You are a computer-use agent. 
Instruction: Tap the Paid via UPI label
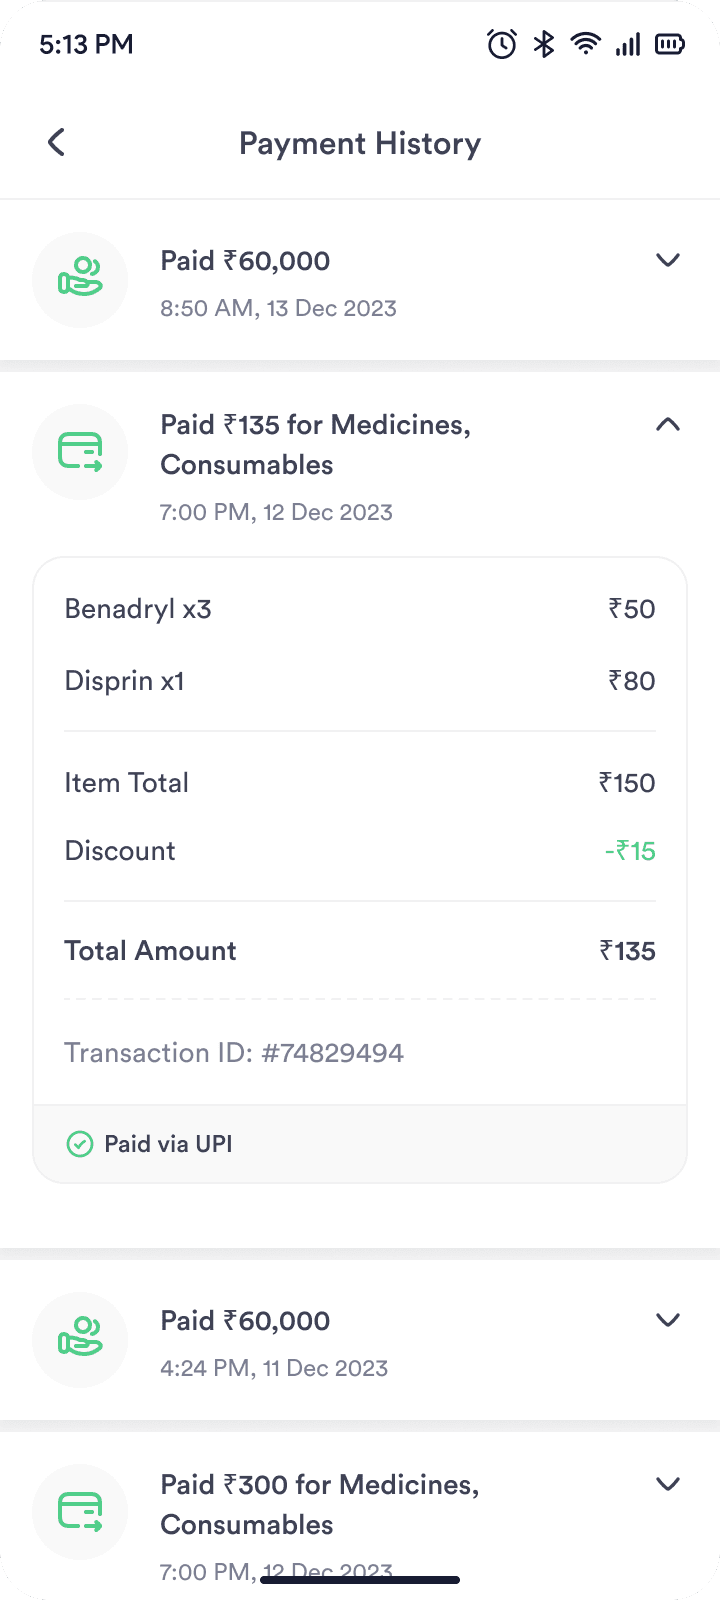pos(168,1144)
